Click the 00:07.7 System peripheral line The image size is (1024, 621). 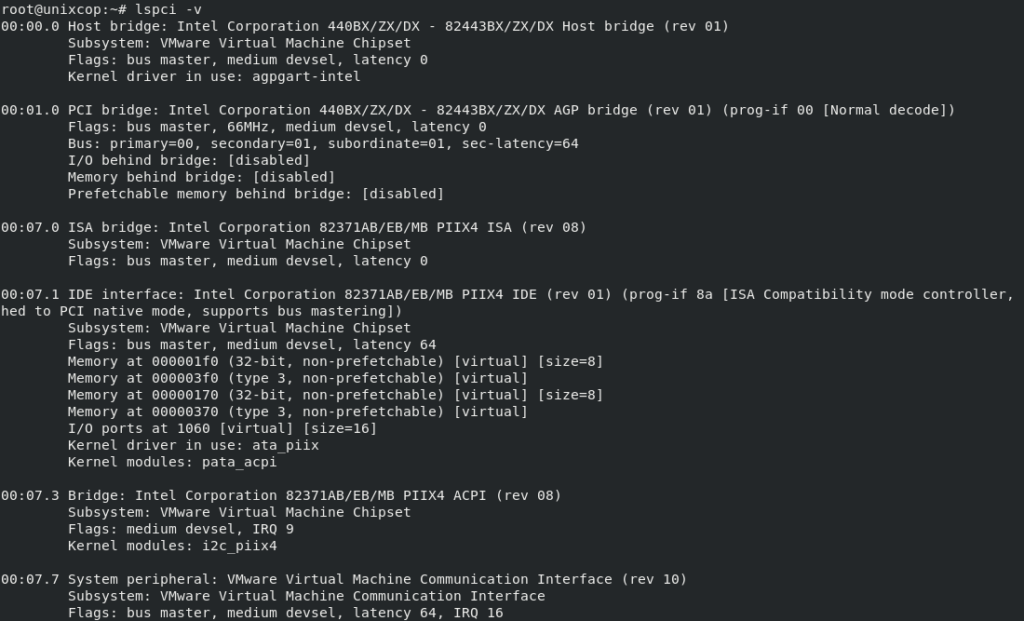pos(344,580)
